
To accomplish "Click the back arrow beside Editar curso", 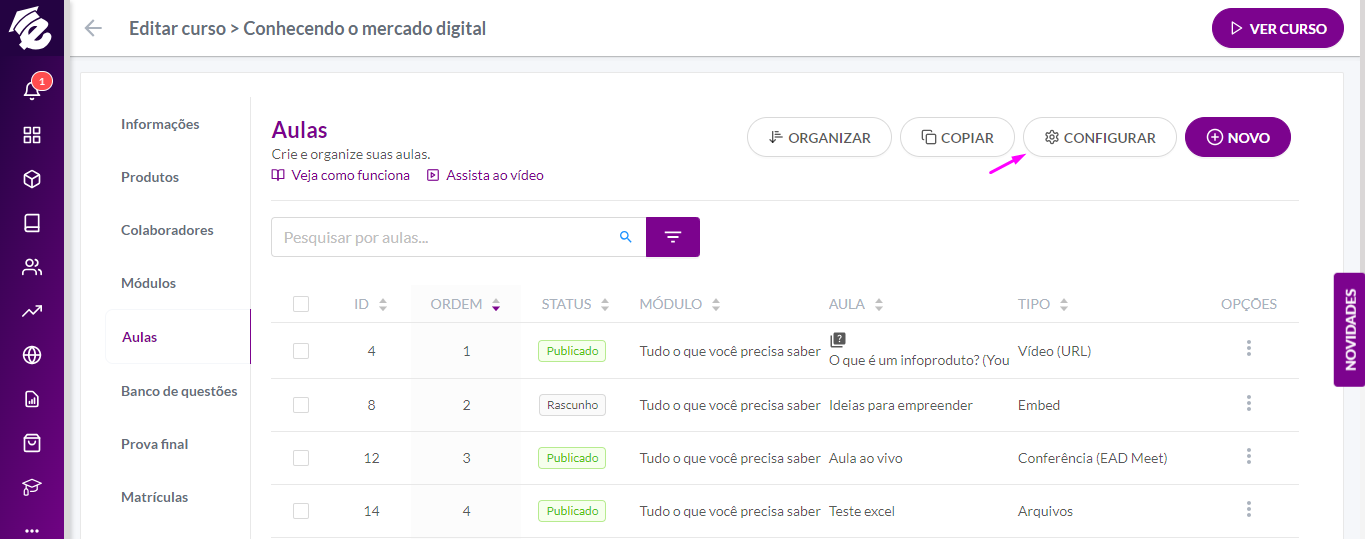I will coord(94,28).
